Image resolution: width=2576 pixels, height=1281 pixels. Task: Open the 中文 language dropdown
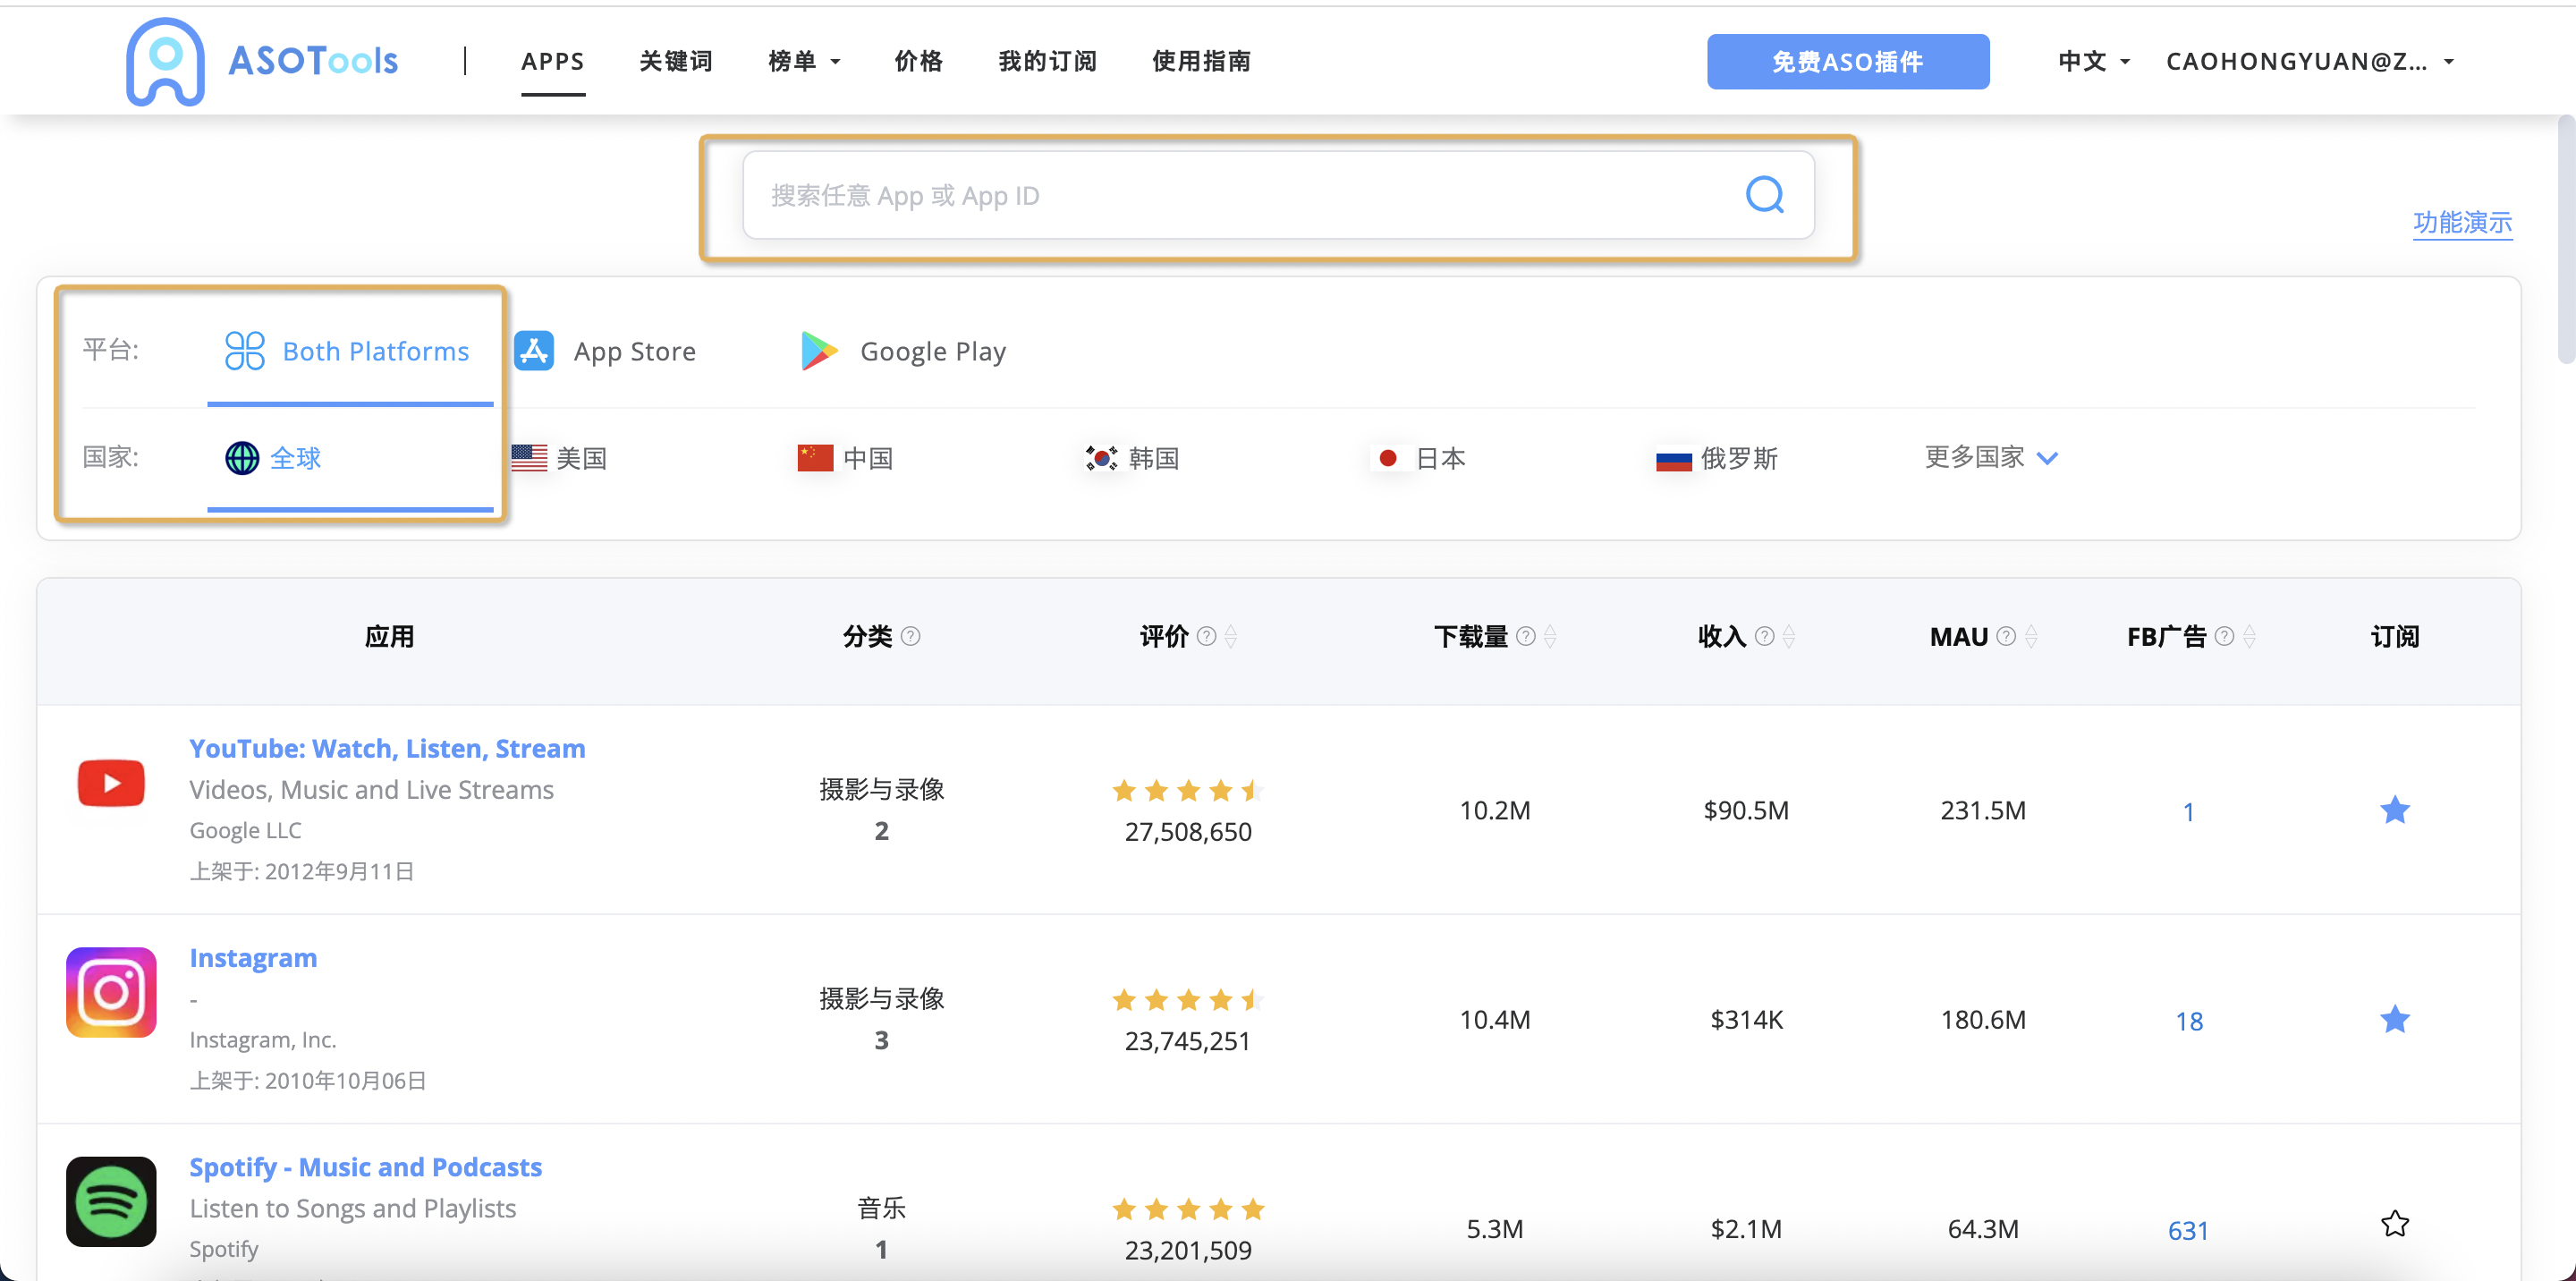2094,61
